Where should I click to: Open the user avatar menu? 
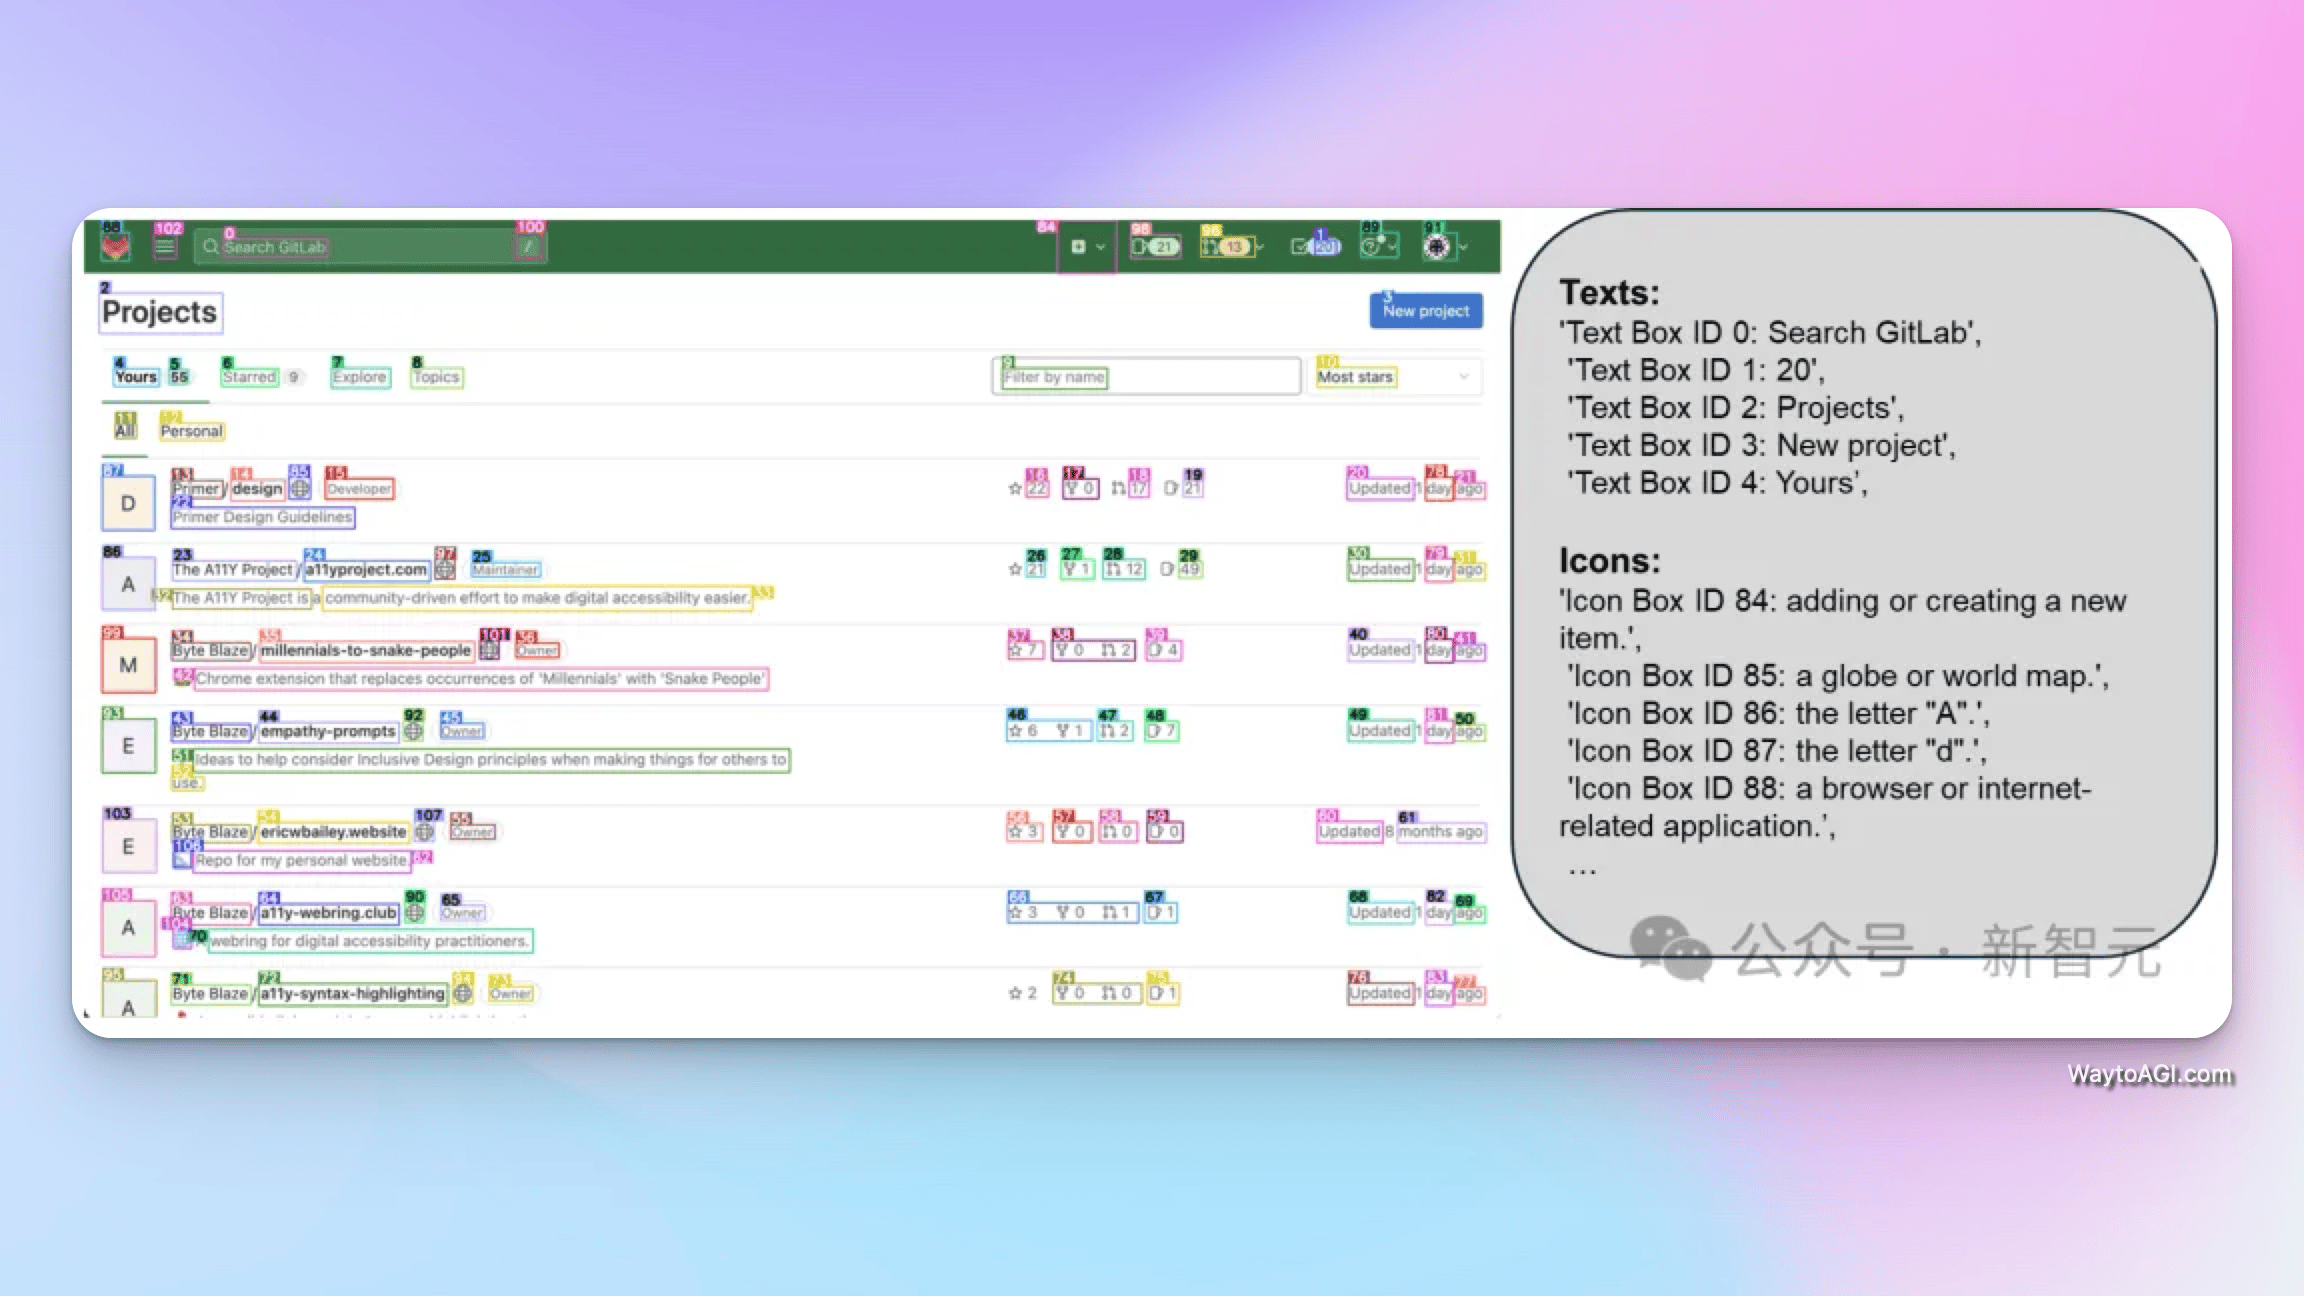(x=1445, y=247)
